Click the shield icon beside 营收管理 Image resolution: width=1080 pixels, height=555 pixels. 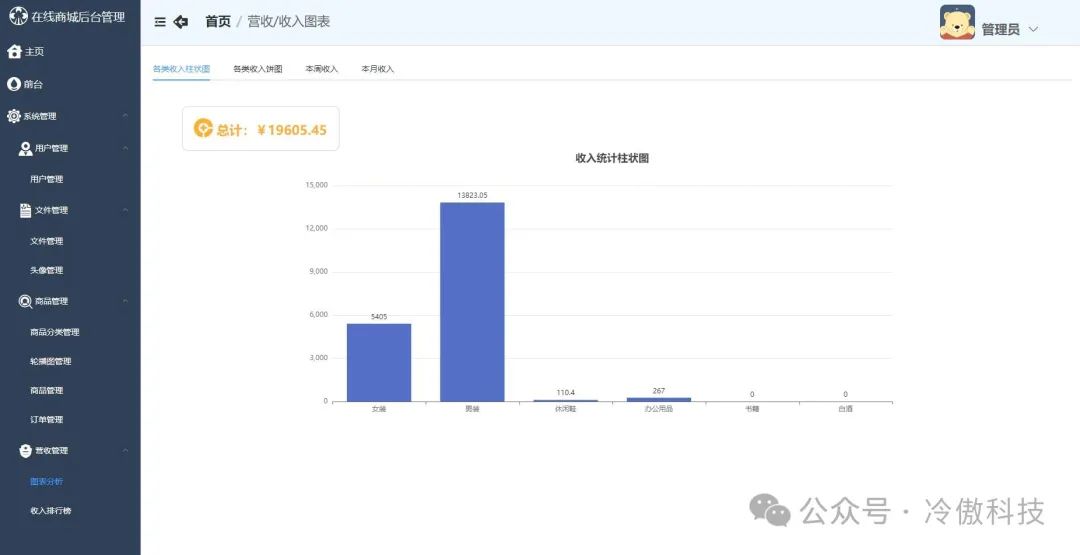pyautogui.click(x=25, y=451)
